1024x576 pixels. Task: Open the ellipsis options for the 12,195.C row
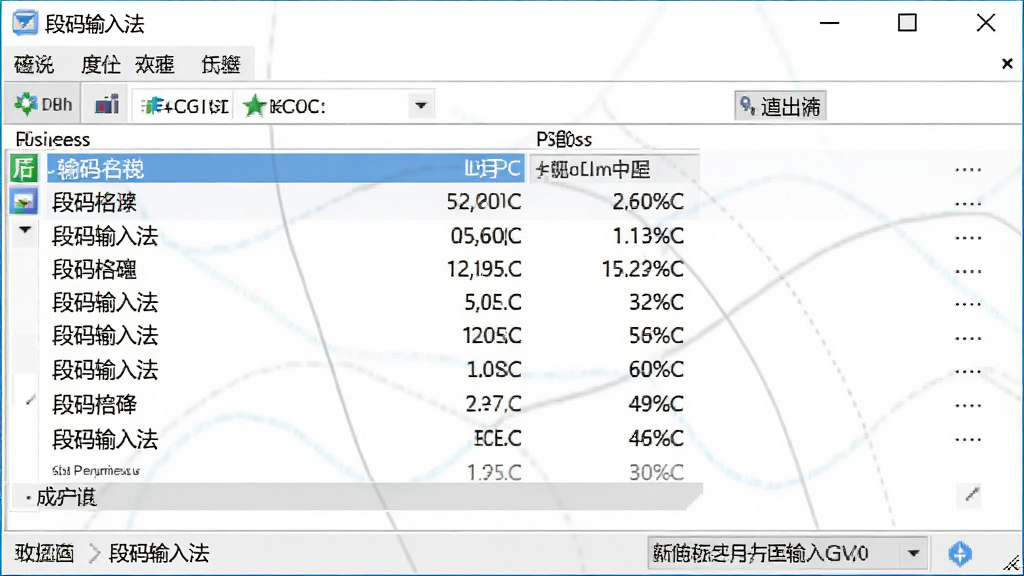tap(968, 271)
